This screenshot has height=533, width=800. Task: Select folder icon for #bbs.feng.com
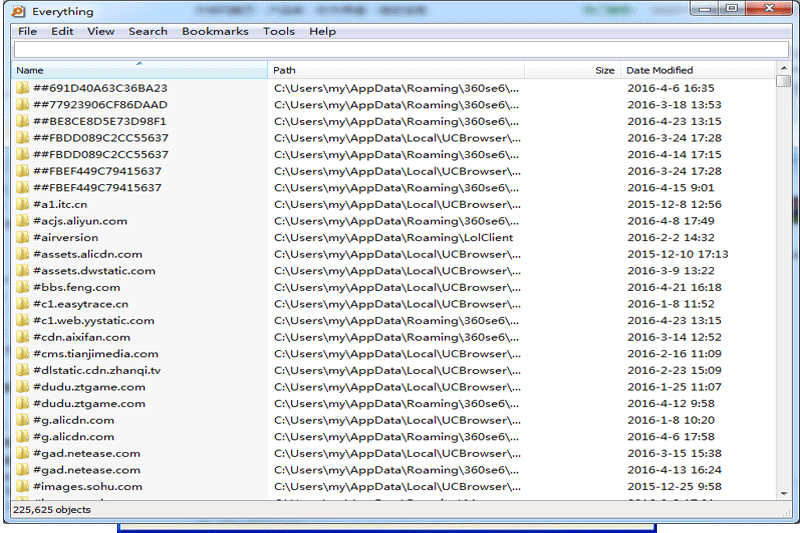click(22, 287)
